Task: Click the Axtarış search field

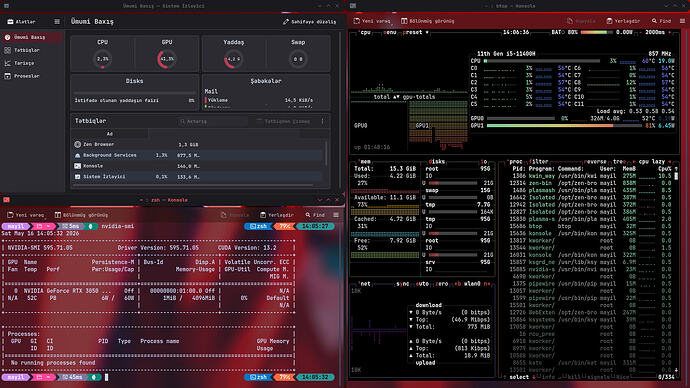Action: pyautogui.click(x=213, y=121)
